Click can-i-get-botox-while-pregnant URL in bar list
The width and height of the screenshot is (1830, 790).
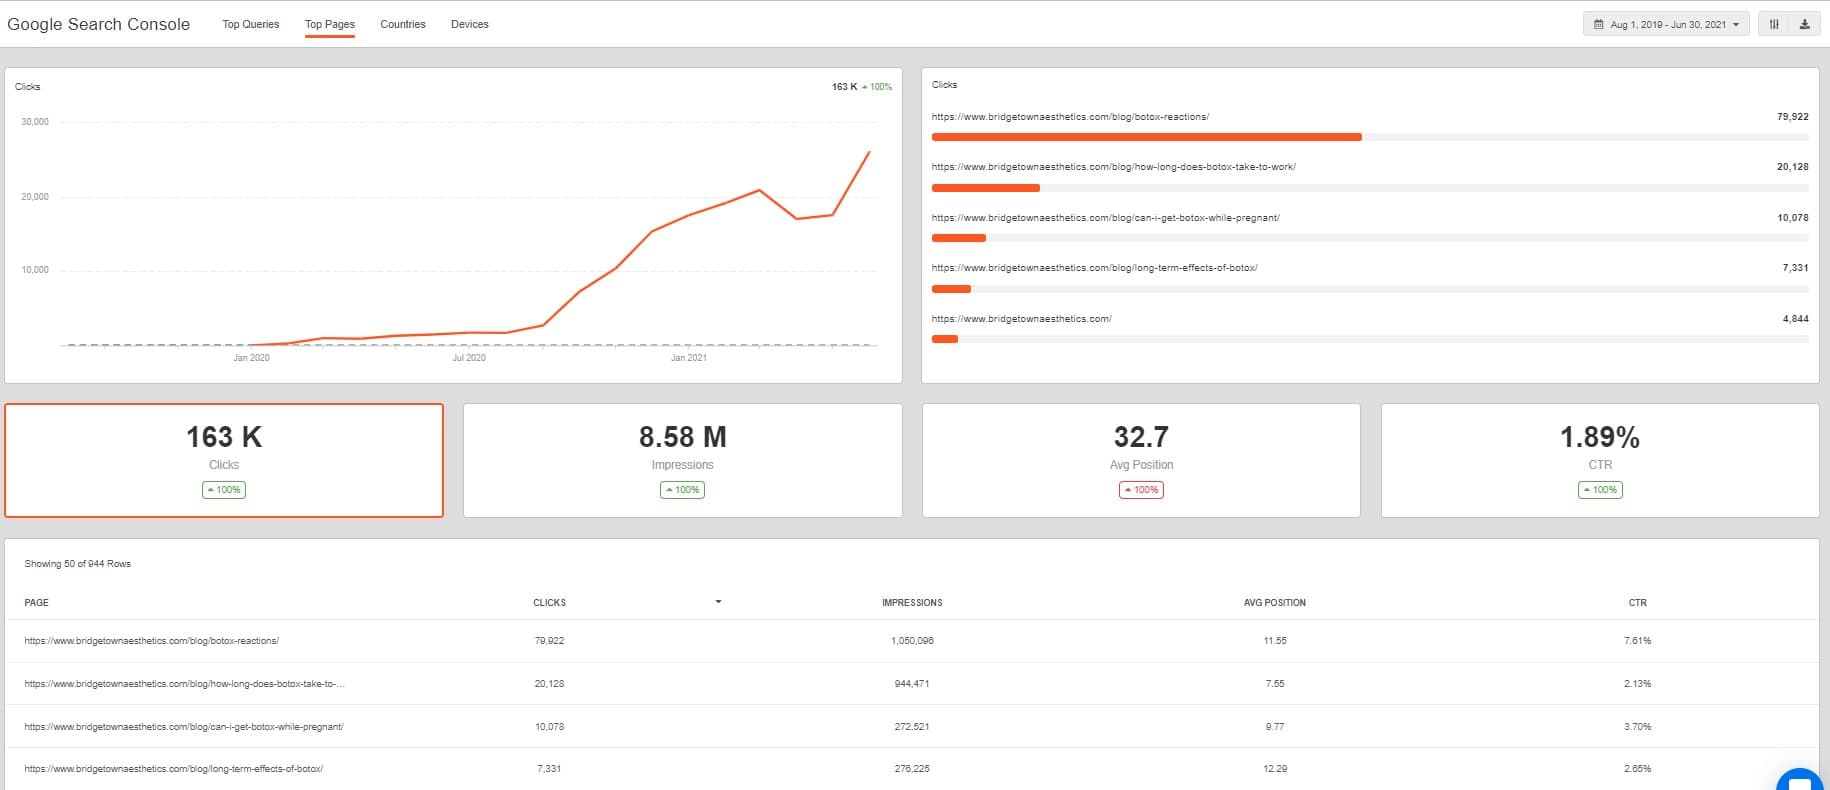click(x=1105, y=218)
